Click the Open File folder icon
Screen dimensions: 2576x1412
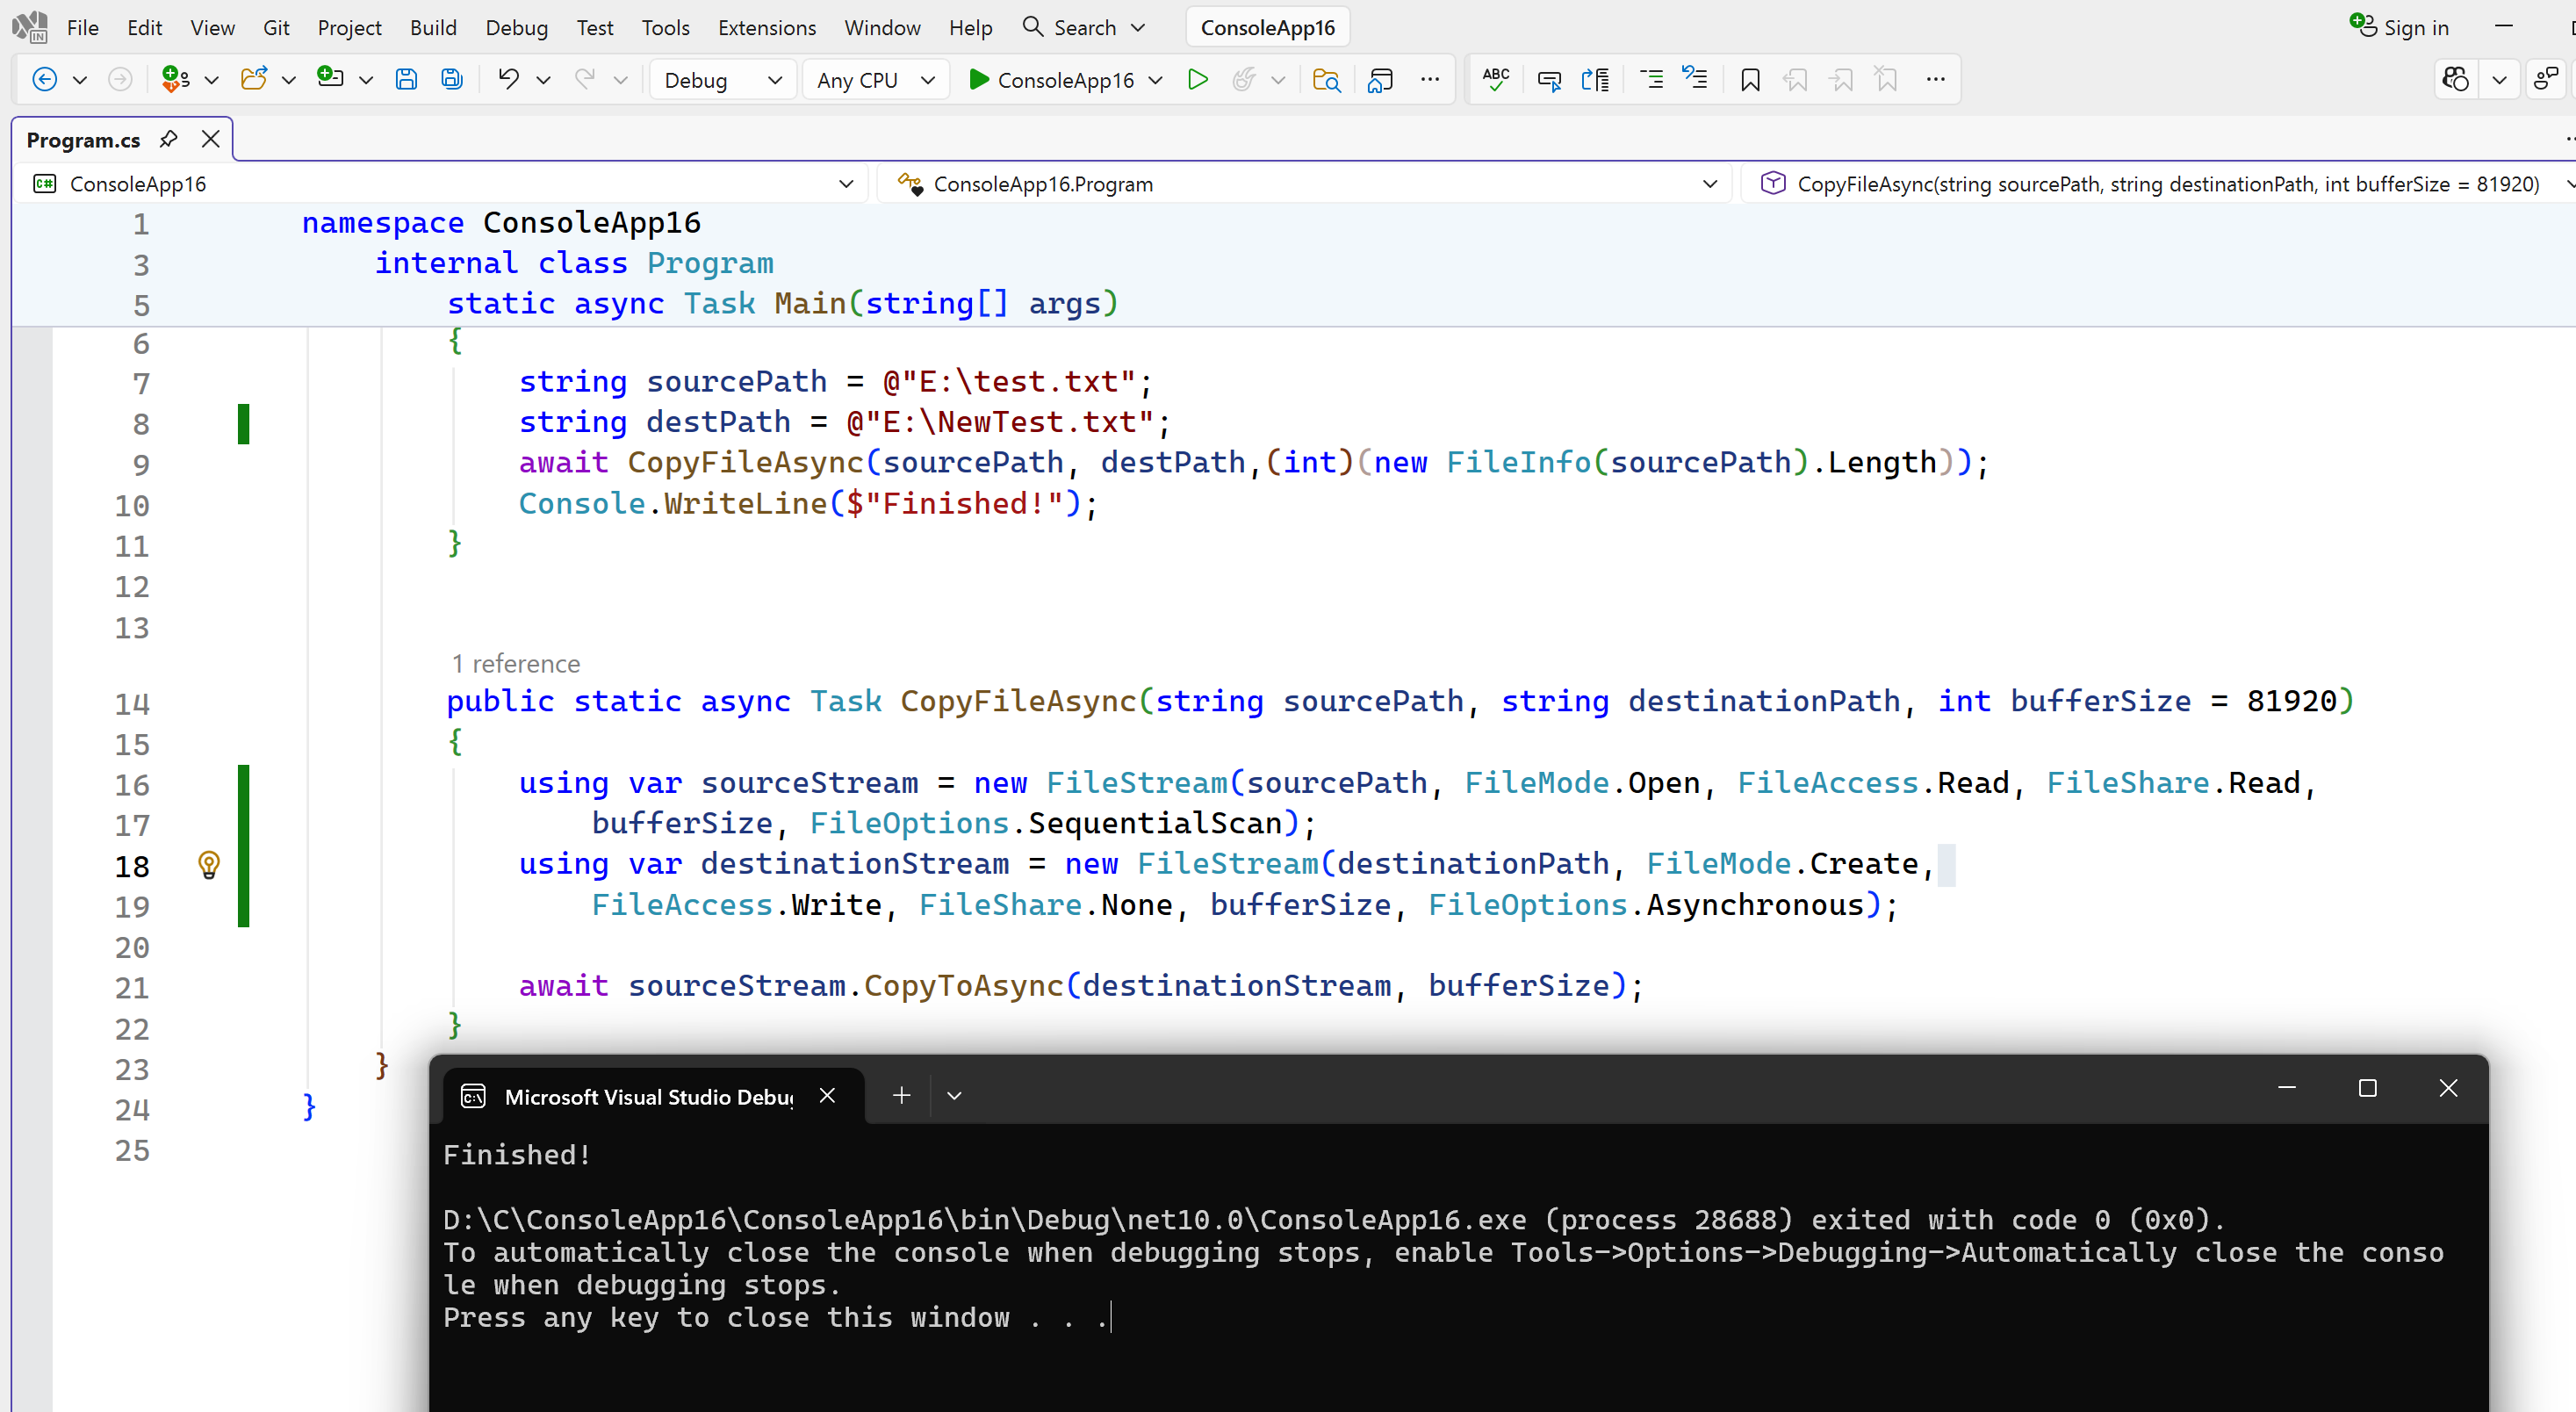point(254,80)
